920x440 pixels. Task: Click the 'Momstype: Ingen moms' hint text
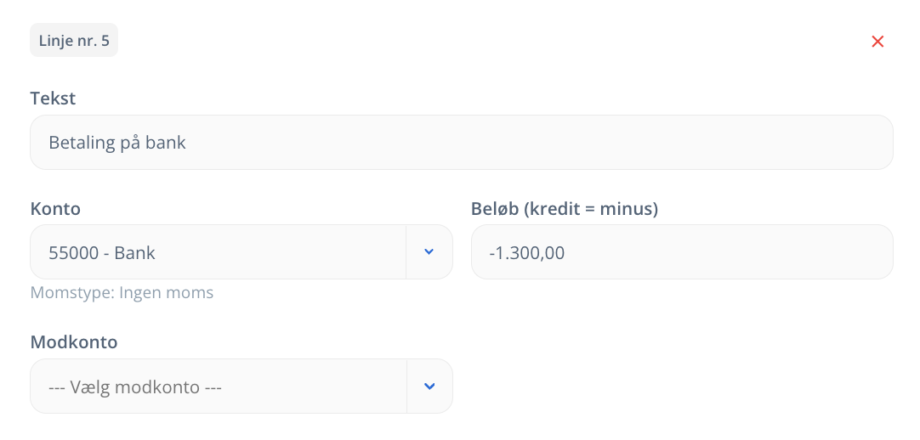tap(122, 293)
